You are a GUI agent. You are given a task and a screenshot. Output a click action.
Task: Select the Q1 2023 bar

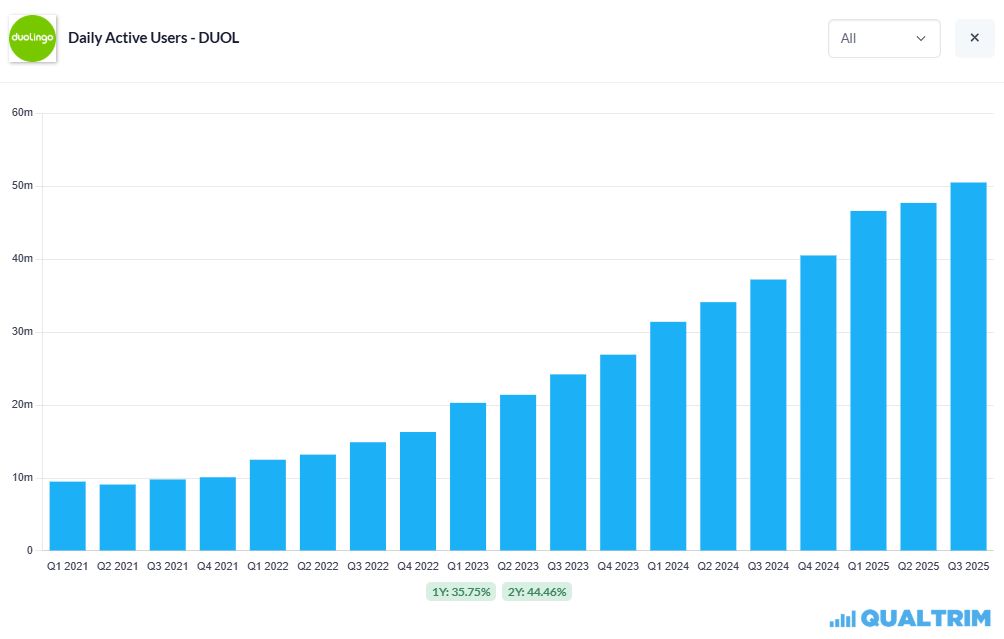pos(468,476)
